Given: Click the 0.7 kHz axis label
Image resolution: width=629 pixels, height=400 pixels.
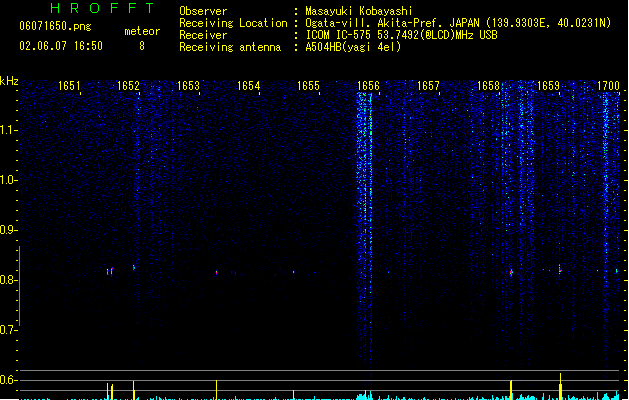Looking at the screenshot, I should (8, 330).
